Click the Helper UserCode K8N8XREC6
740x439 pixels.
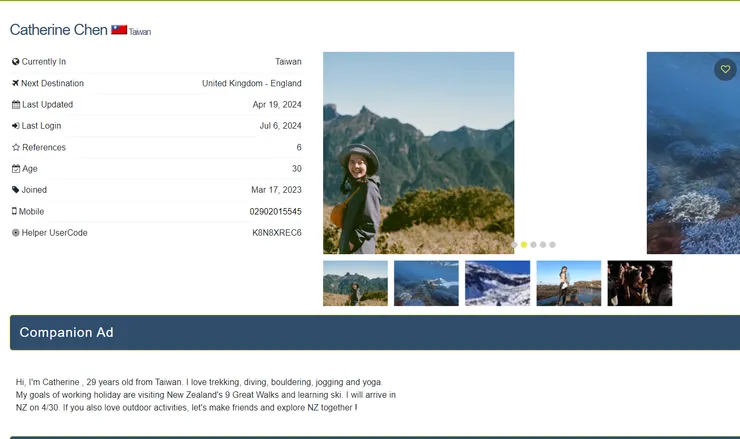(x=277, y=233)
